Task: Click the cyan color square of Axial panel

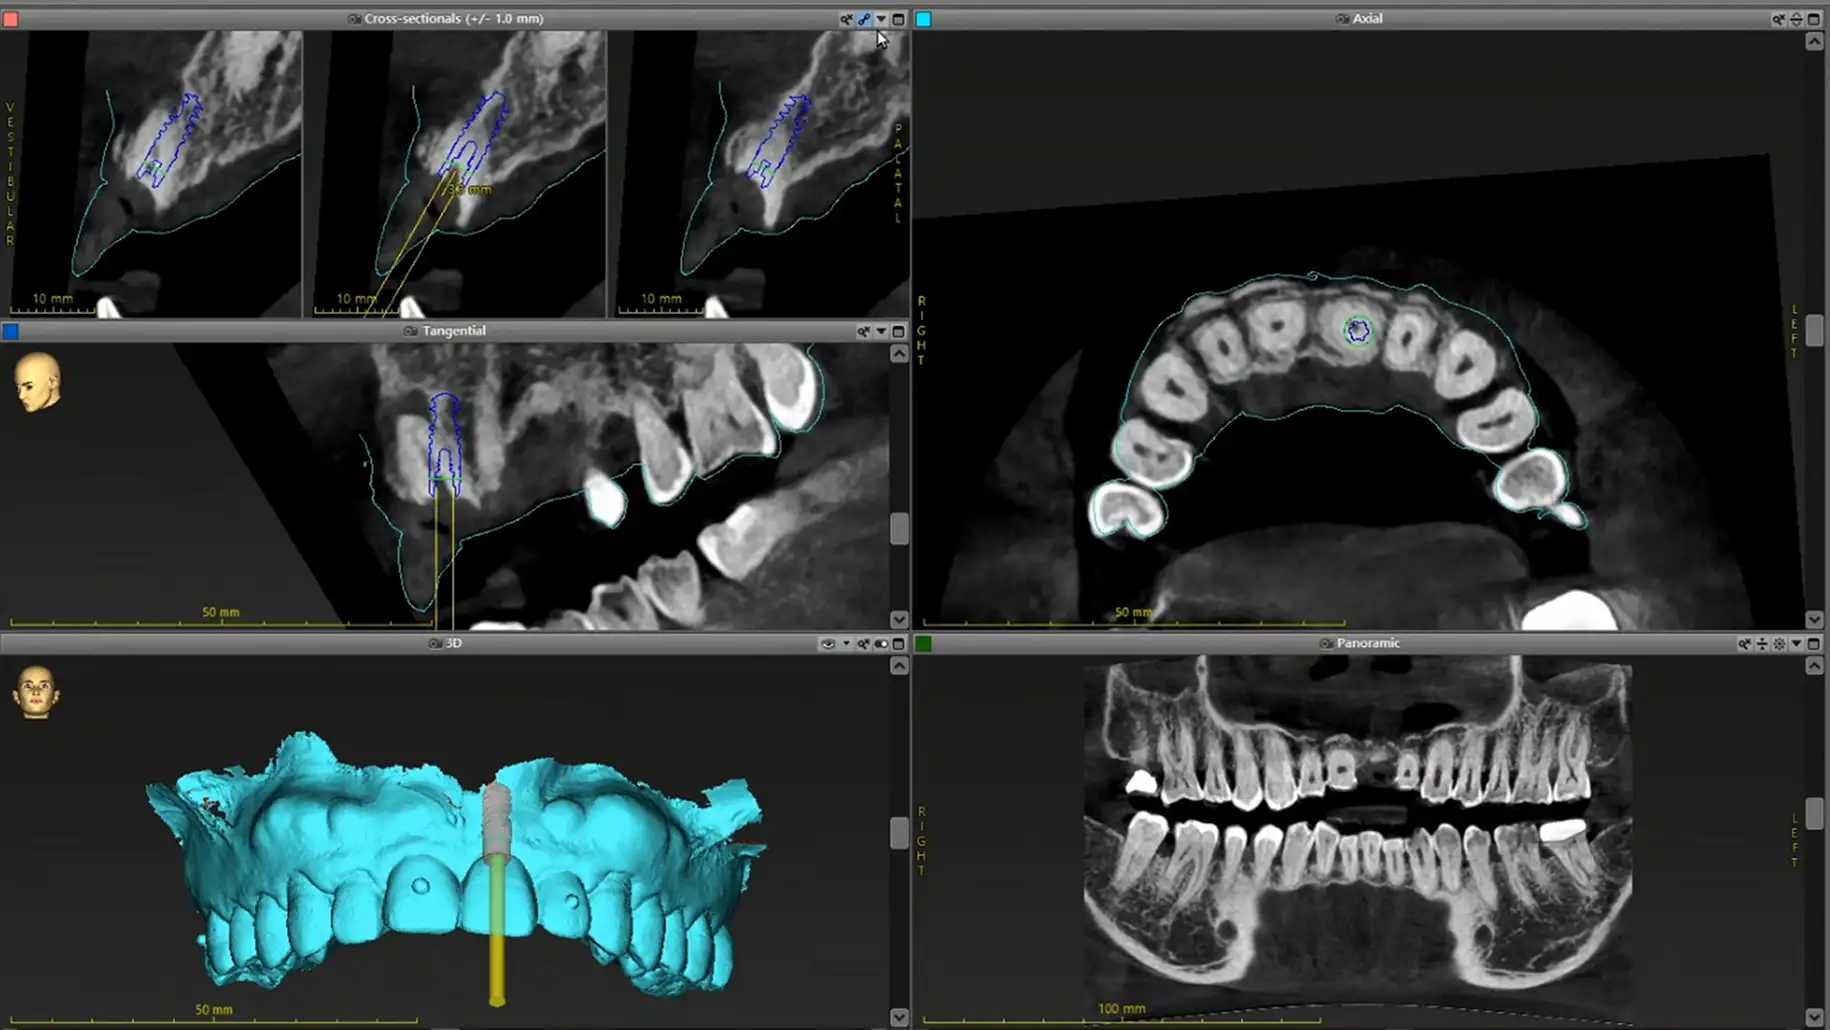Action: [924, 19]
